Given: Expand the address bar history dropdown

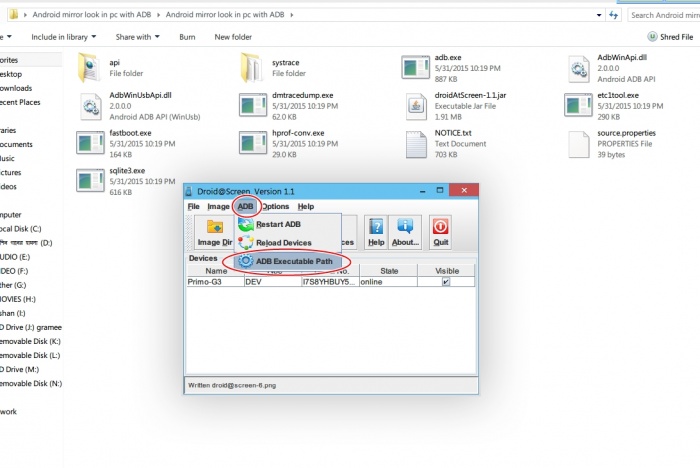Looking at the screenshot, I should (599, 15).
